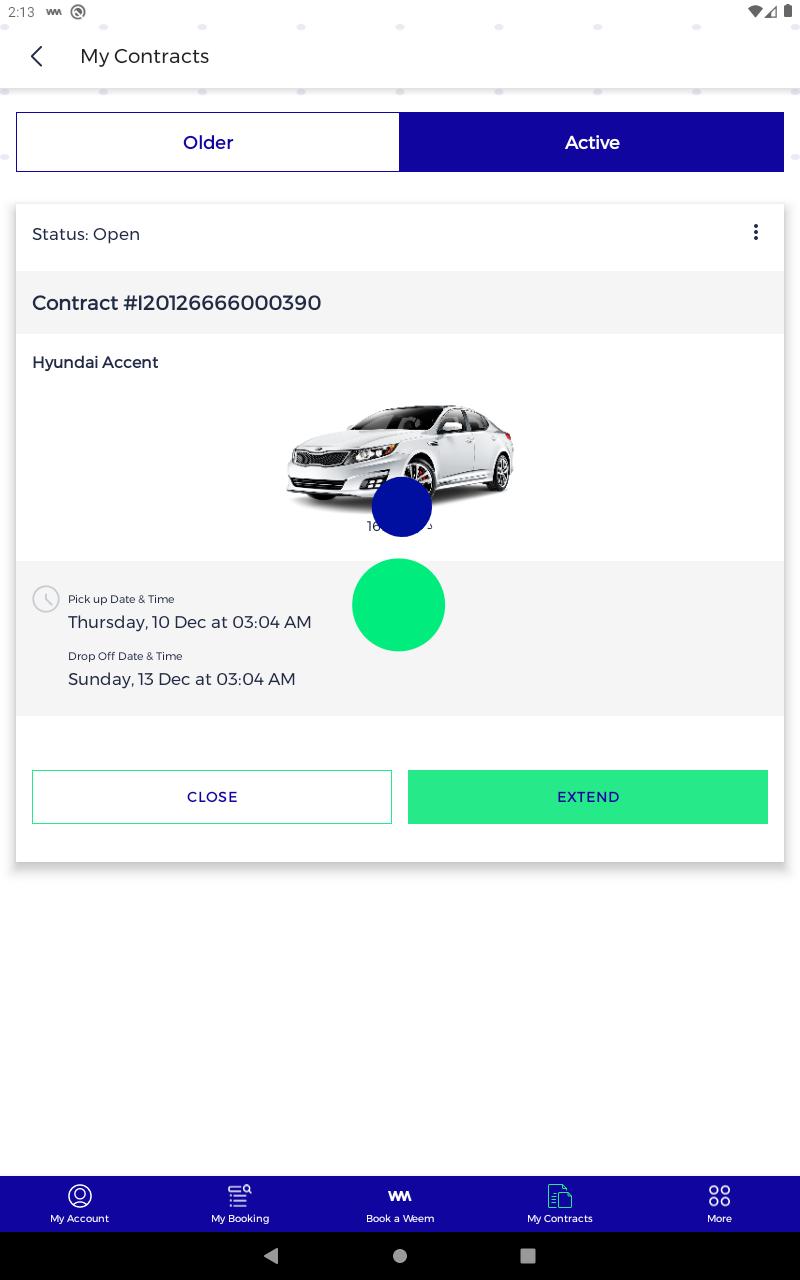Switch to the Older contracts tab
The image size is (800, 1280).
pos(208,142)
